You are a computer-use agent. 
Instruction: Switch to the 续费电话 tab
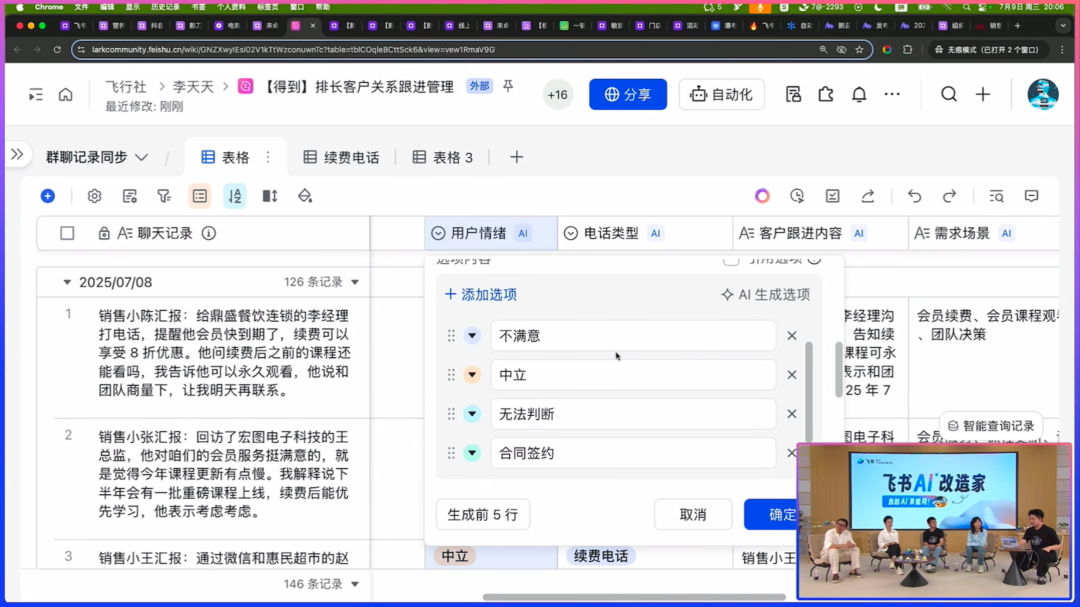coord(341,157)
